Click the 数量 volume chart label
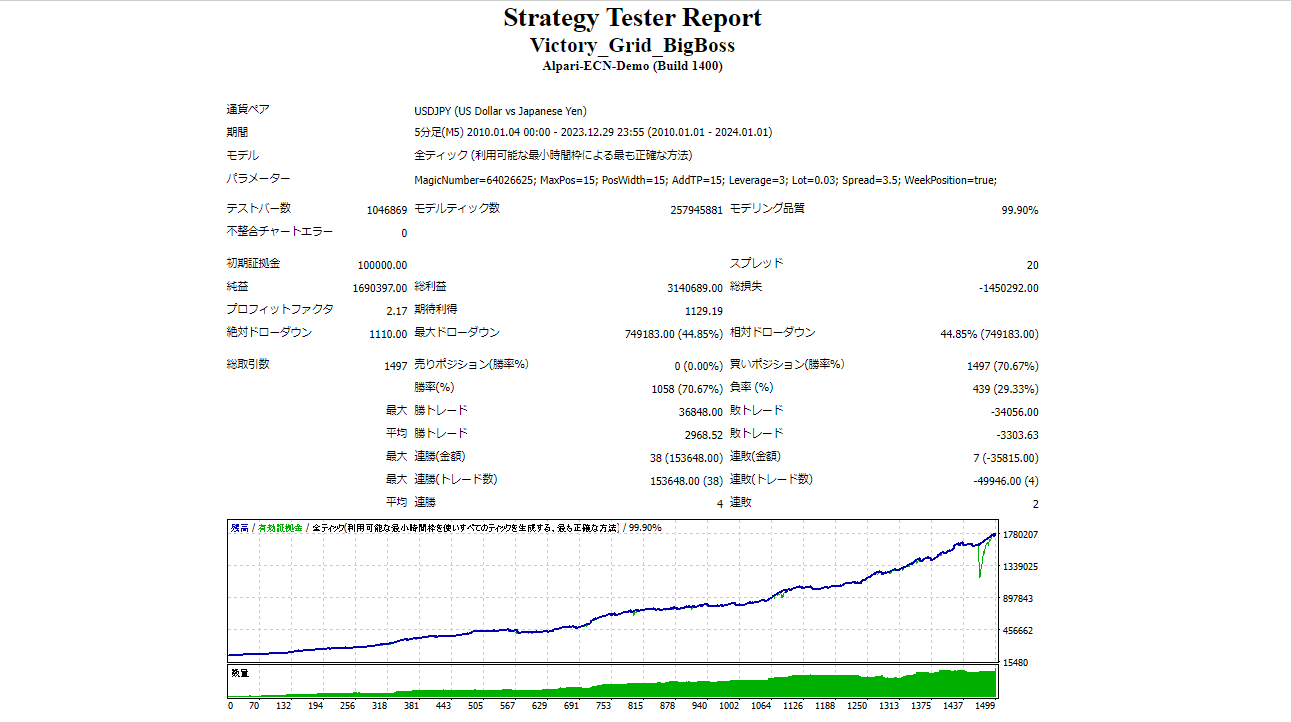 coord(240,673)
